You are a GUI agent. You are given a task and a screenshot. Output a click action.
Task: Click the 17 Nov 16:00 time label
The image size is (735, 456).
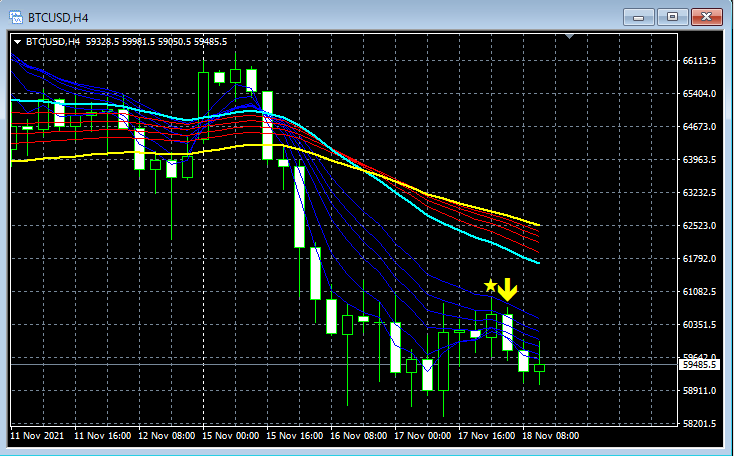coord(487,436)
